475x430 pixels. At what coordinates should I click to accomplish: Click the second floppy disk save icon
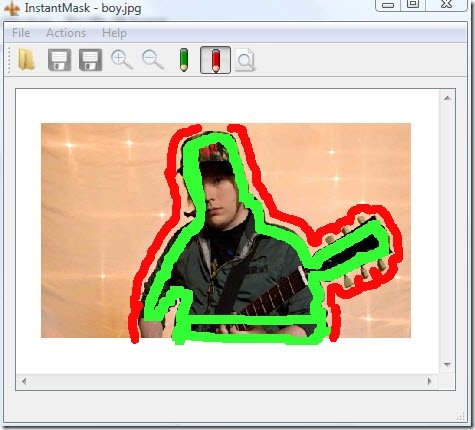point(90,60)
